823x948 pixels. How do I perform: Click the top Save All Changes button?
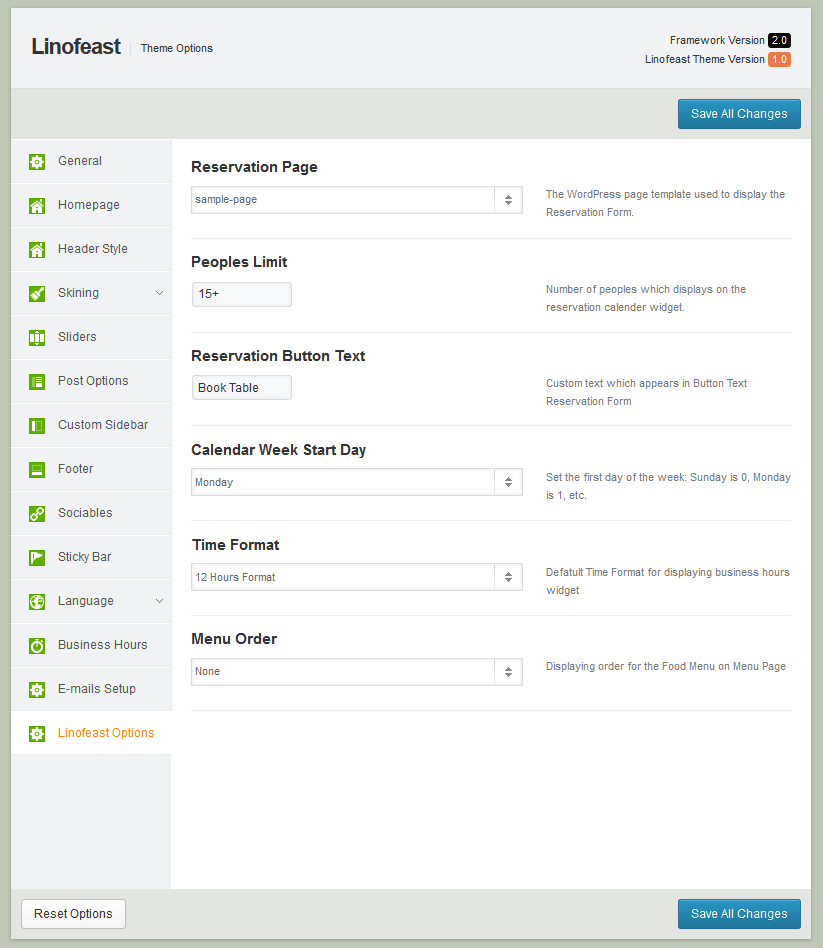coord(739,114)
